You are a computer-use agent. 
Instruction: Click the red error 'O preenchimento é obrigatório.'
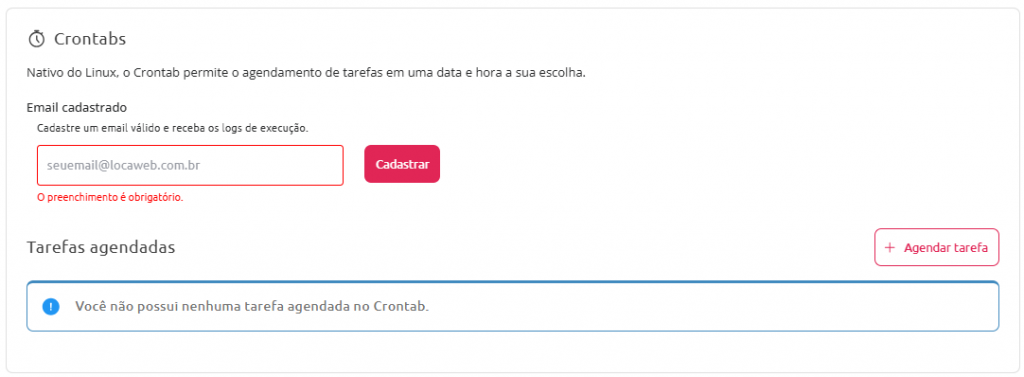click(110, 197)
